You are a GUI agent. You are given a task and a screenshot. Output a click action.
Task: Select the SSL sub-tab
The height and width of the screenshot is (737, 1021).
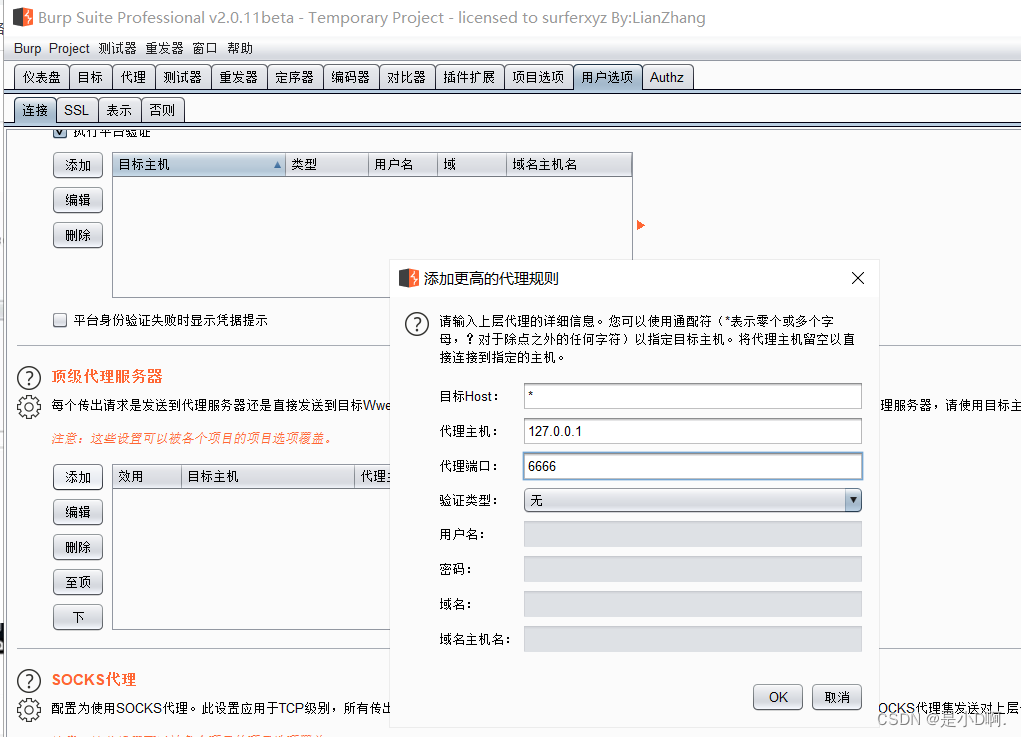[77, 110]
